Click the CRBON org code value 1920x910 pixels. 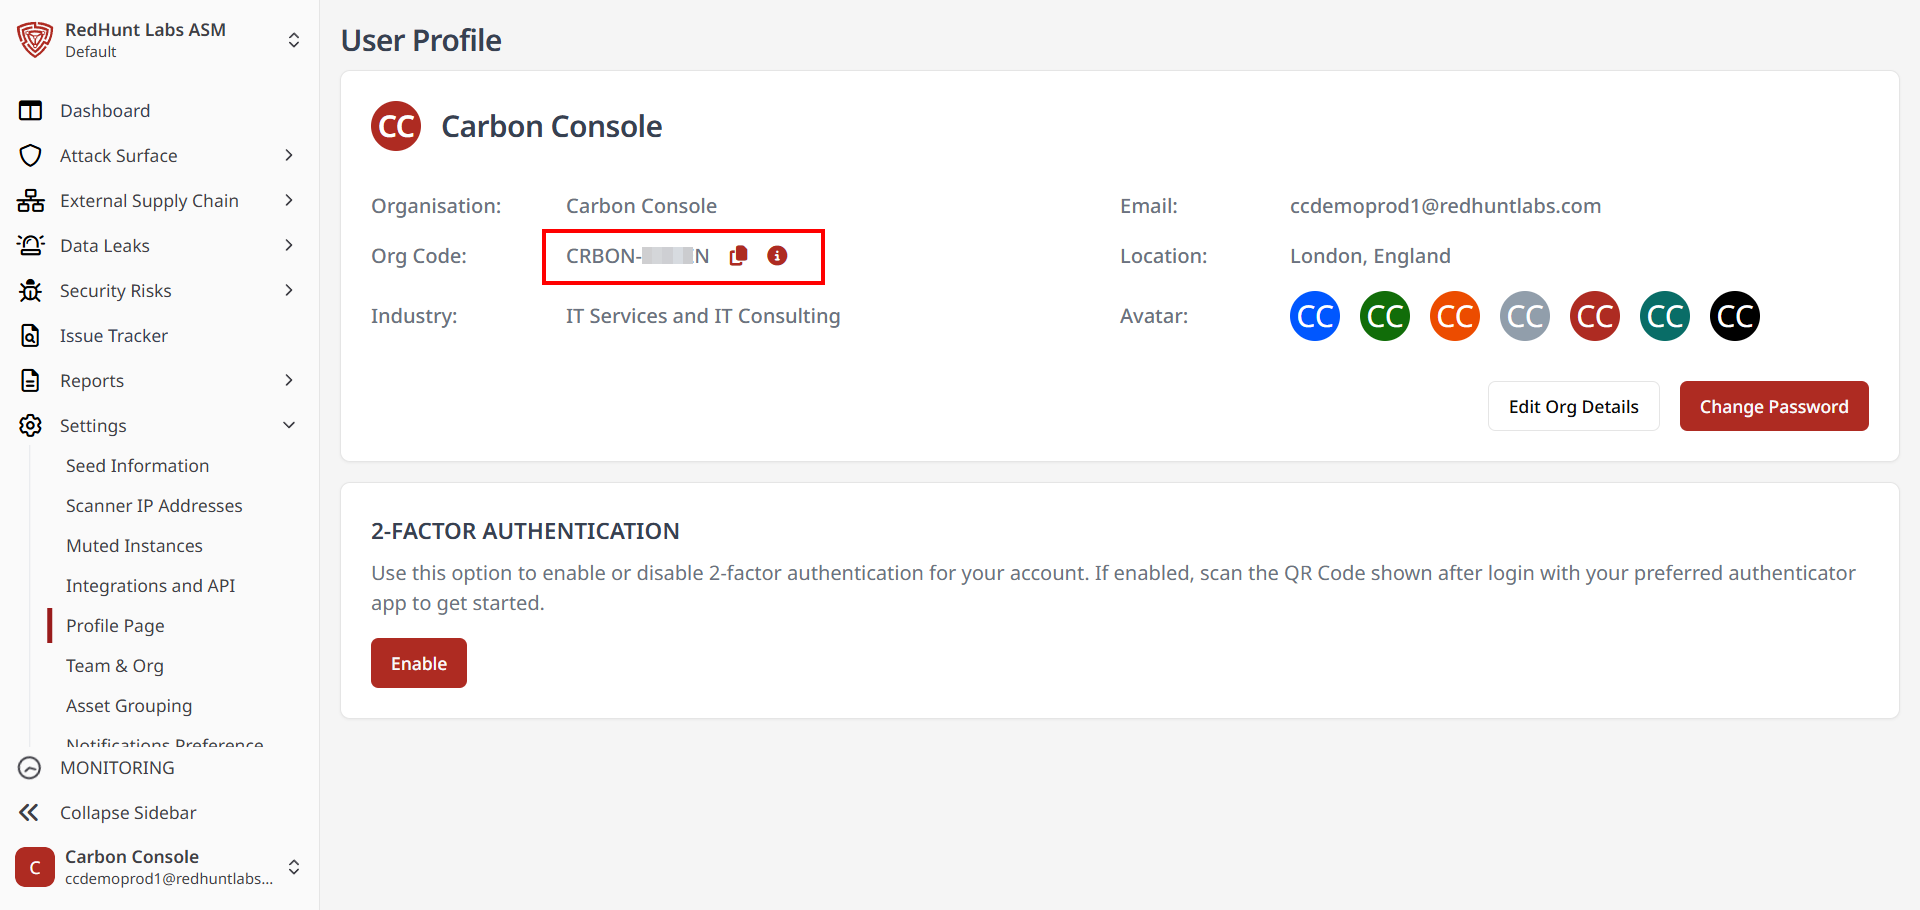638,256
